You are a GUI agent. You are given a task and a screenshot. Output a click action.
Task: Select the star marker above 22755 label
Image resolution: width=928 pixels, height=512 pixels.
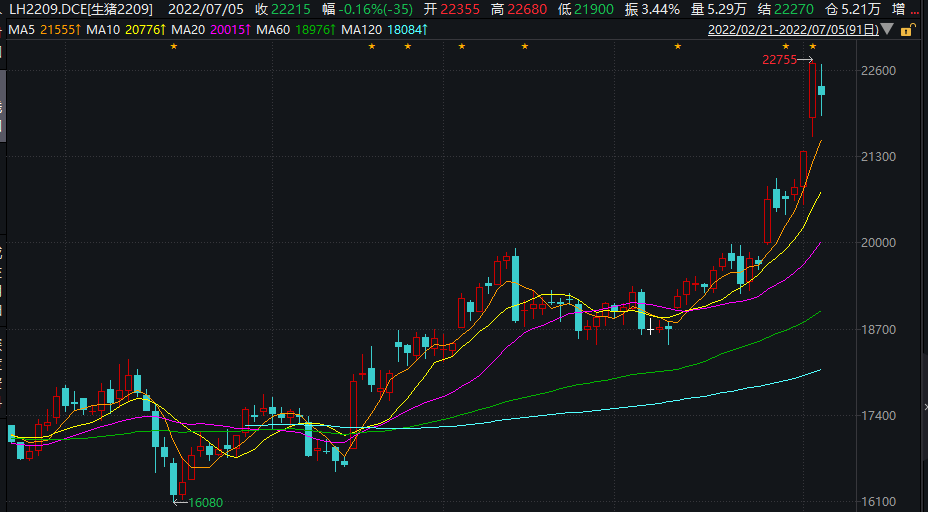click(x=786, y=47)
